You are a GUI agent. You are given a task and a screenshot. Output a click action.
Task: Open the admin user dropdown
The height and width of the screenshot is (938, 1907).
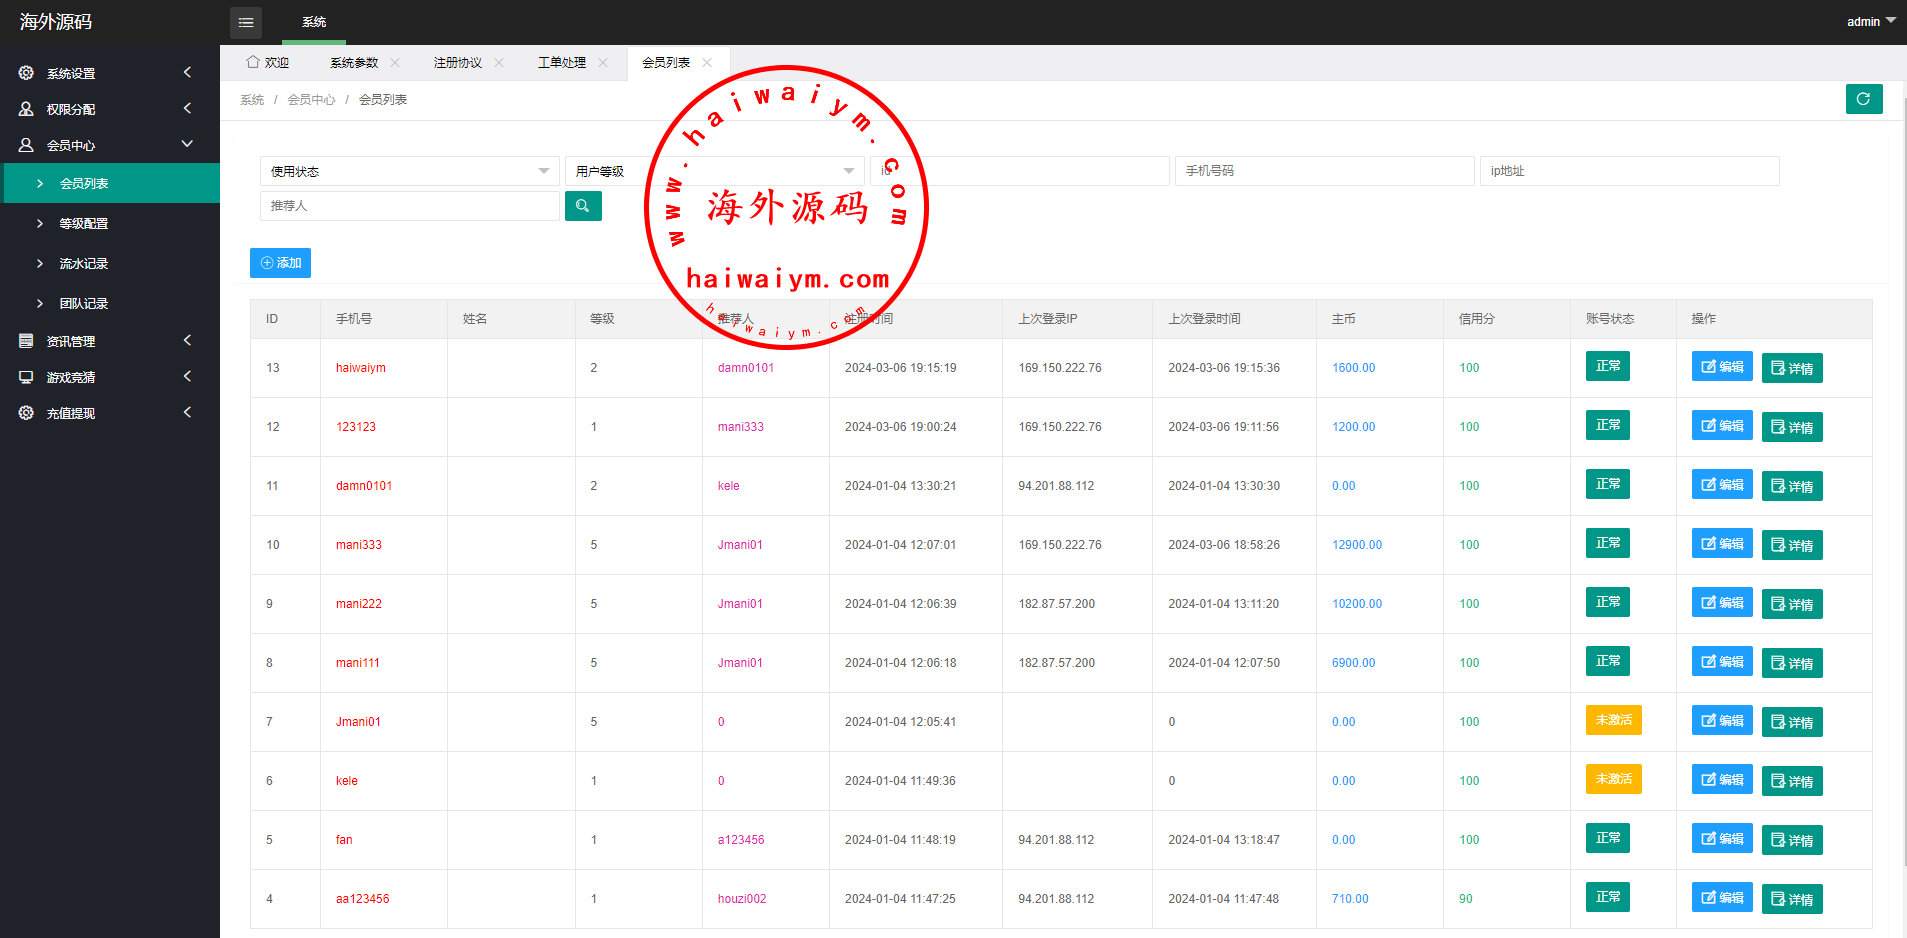pyautogui.click(x=1870, y=21)
